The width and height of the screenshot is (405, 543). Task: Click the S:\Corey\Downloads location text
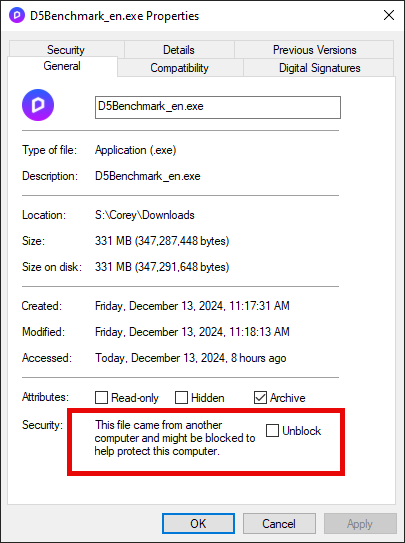(x=145, y=215)
